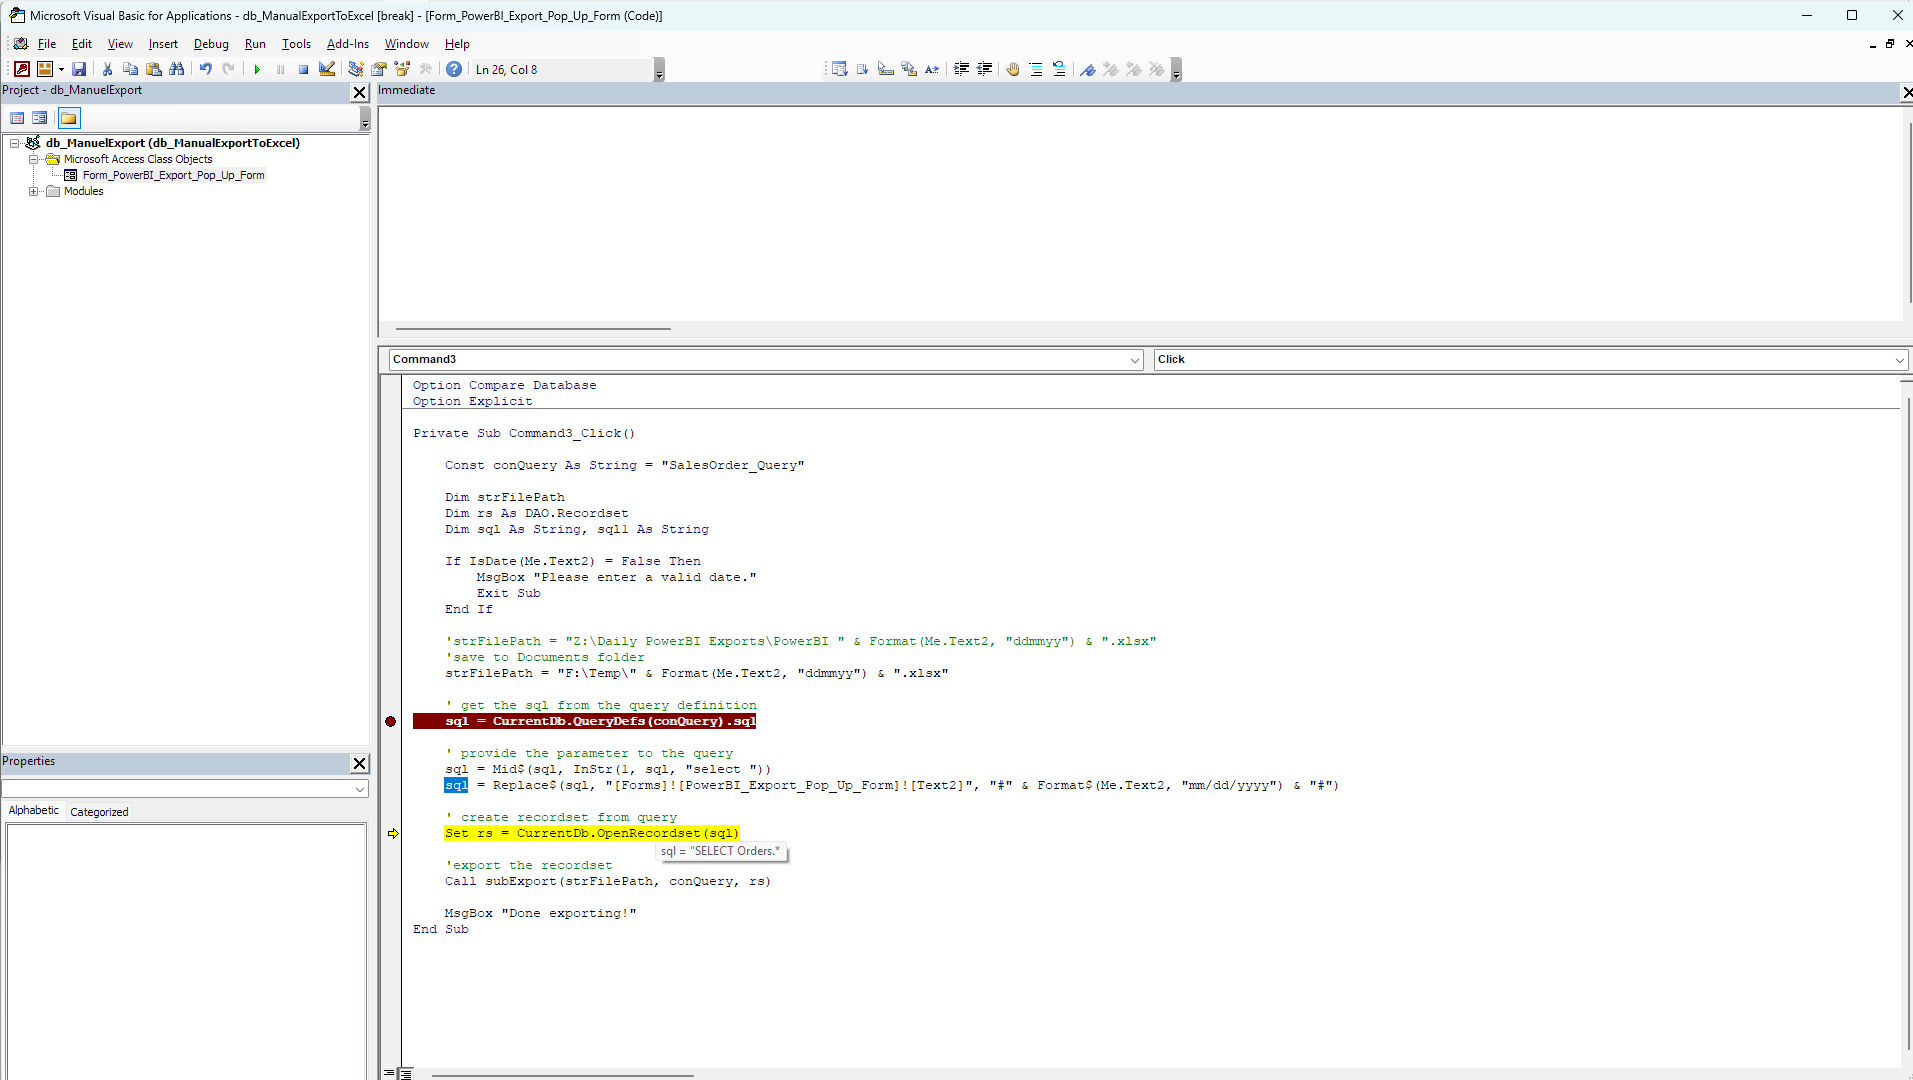
Task: Click the Outdent icon
Action: pyautogui.click(x=984, y=69)
